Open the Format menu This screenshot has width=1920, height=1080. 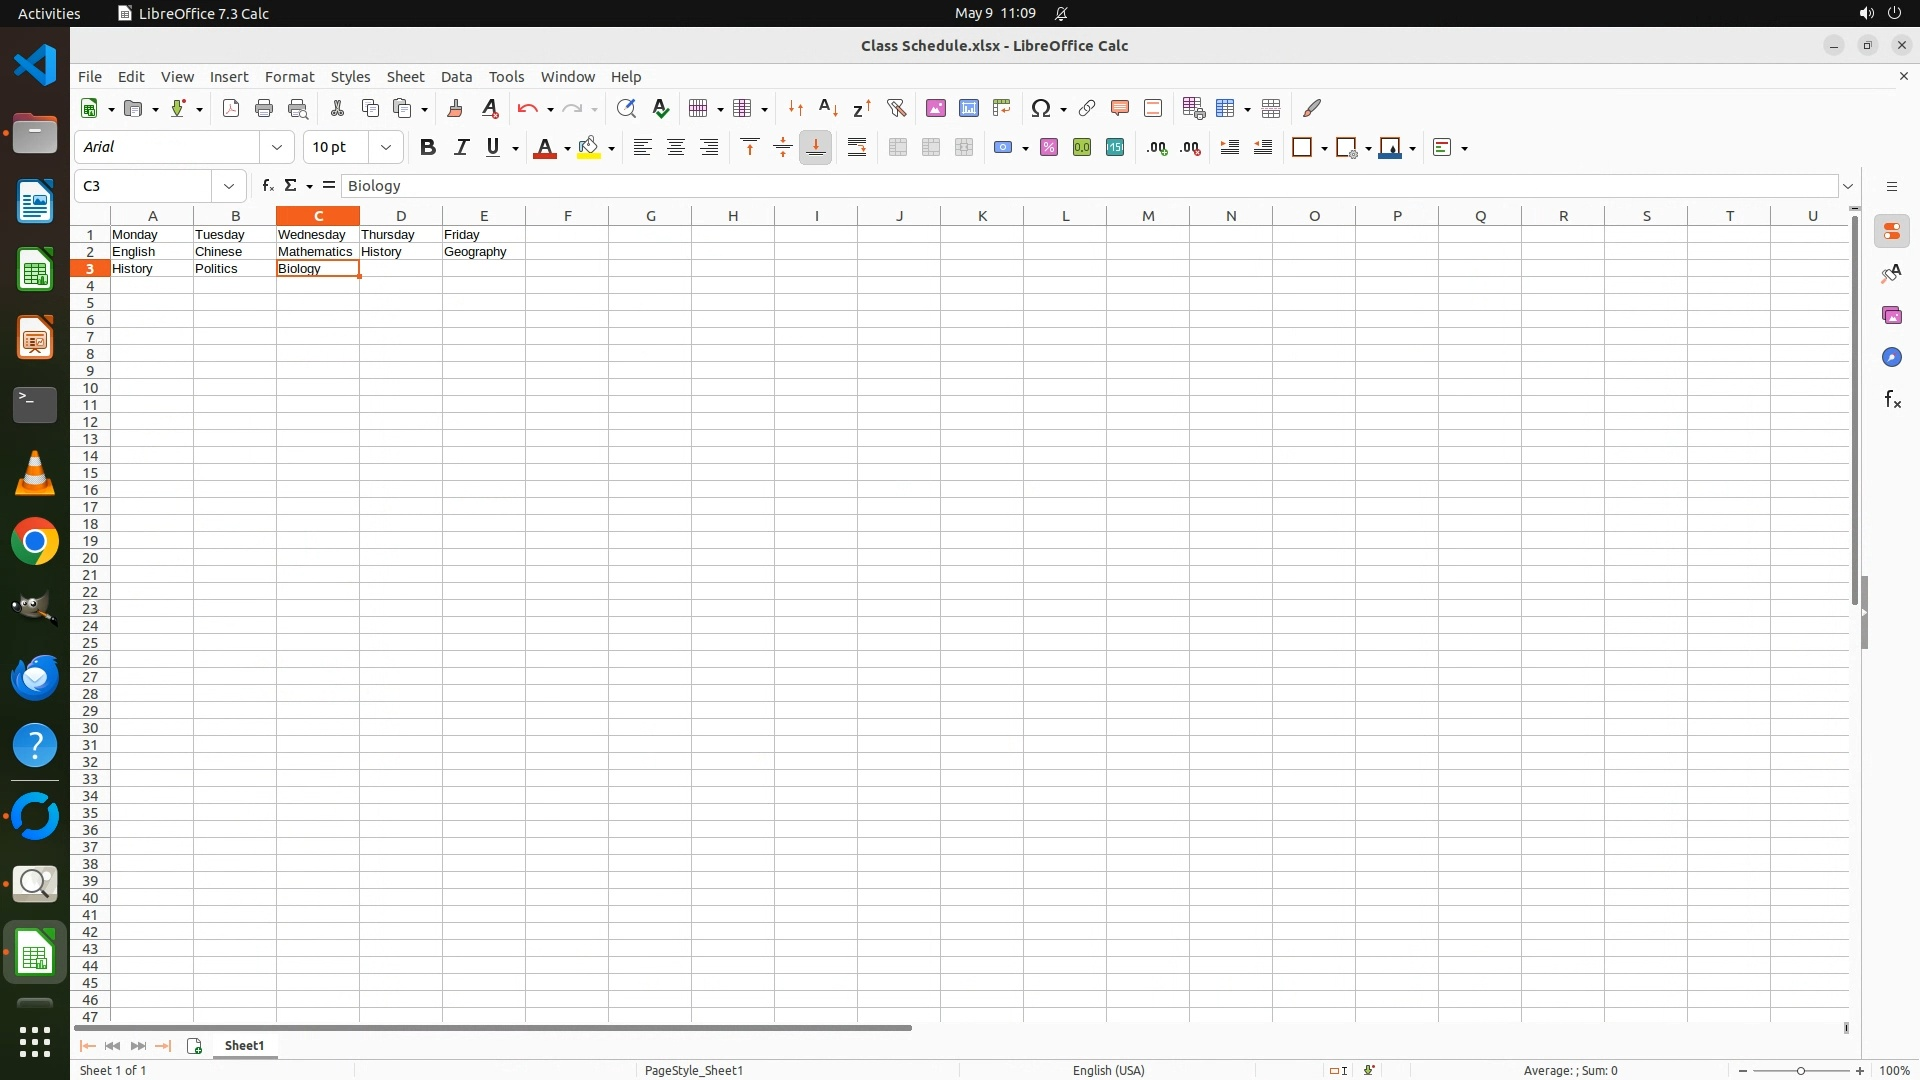[289, 77]
